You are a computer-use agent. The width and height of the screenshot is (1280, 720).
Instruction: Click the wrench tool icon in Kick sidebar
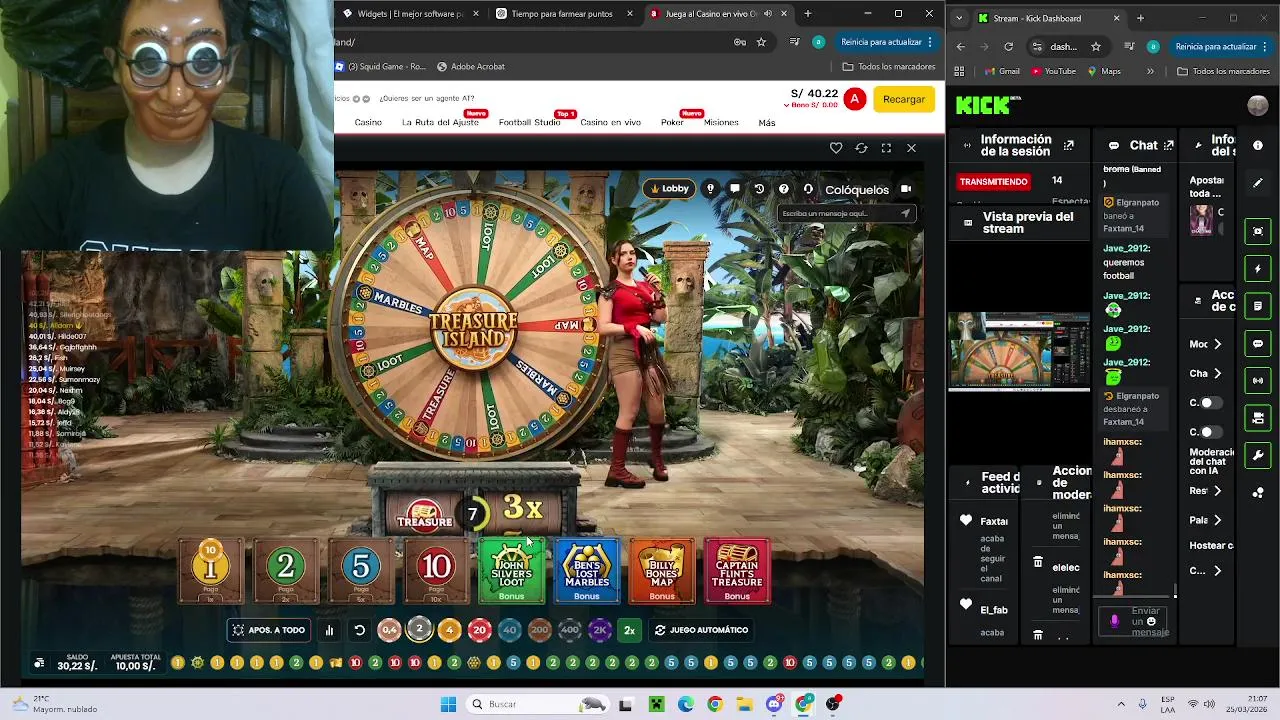[1258, 455]
